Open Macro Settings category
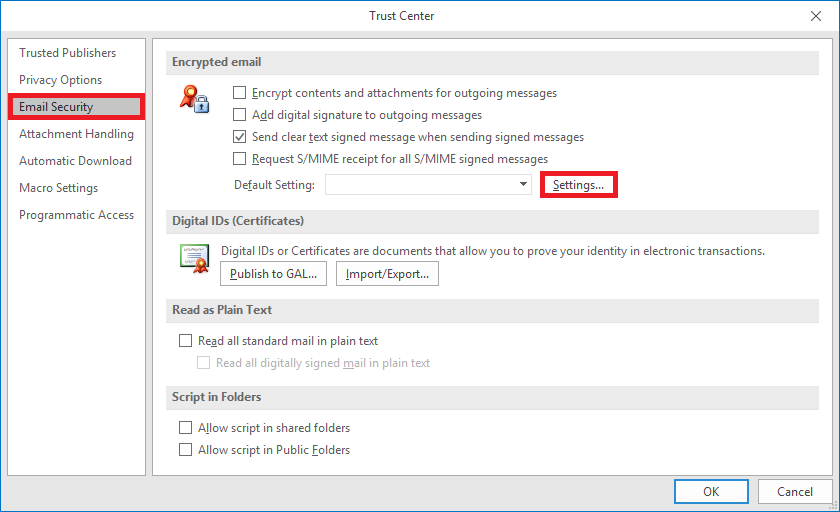840x512 pixels. 58,188
